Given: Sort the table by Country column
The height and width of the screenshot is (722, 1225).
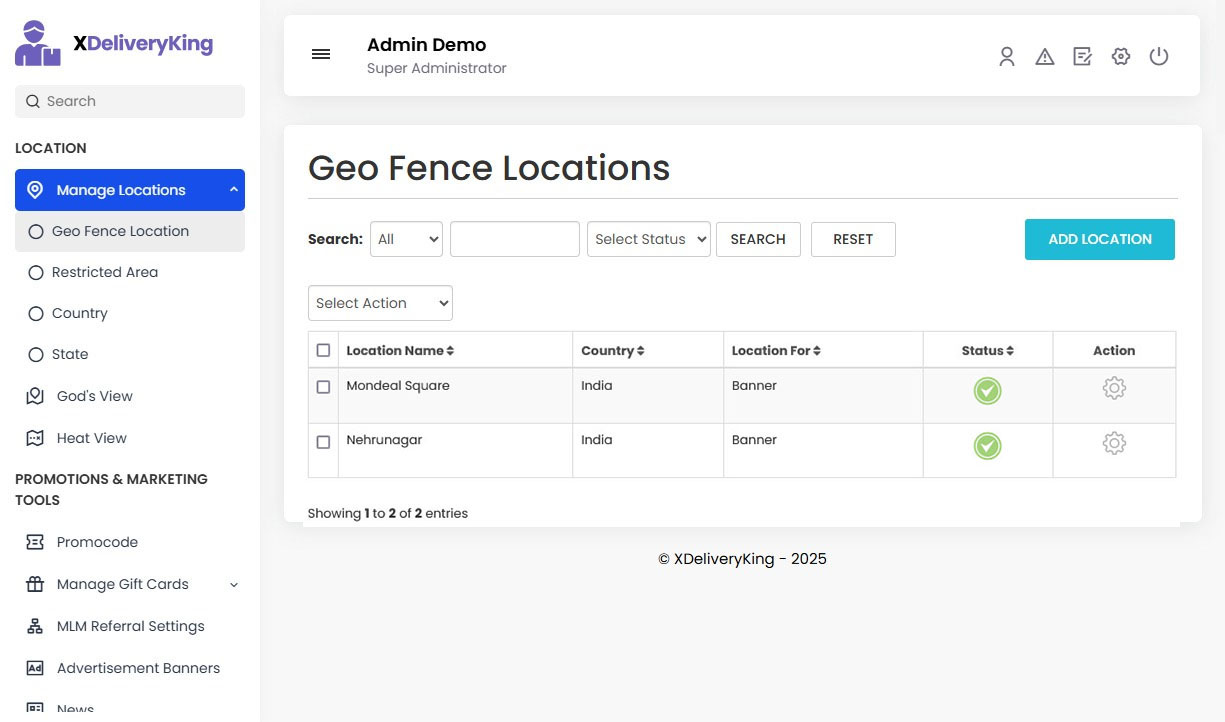Looking at the screenshot, I should tap(612, 350).
